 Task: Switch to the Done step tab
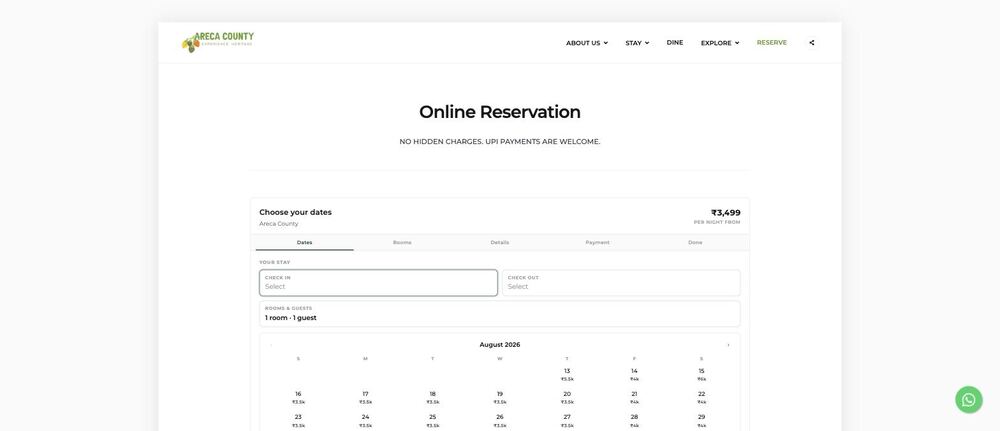point(695,242)
